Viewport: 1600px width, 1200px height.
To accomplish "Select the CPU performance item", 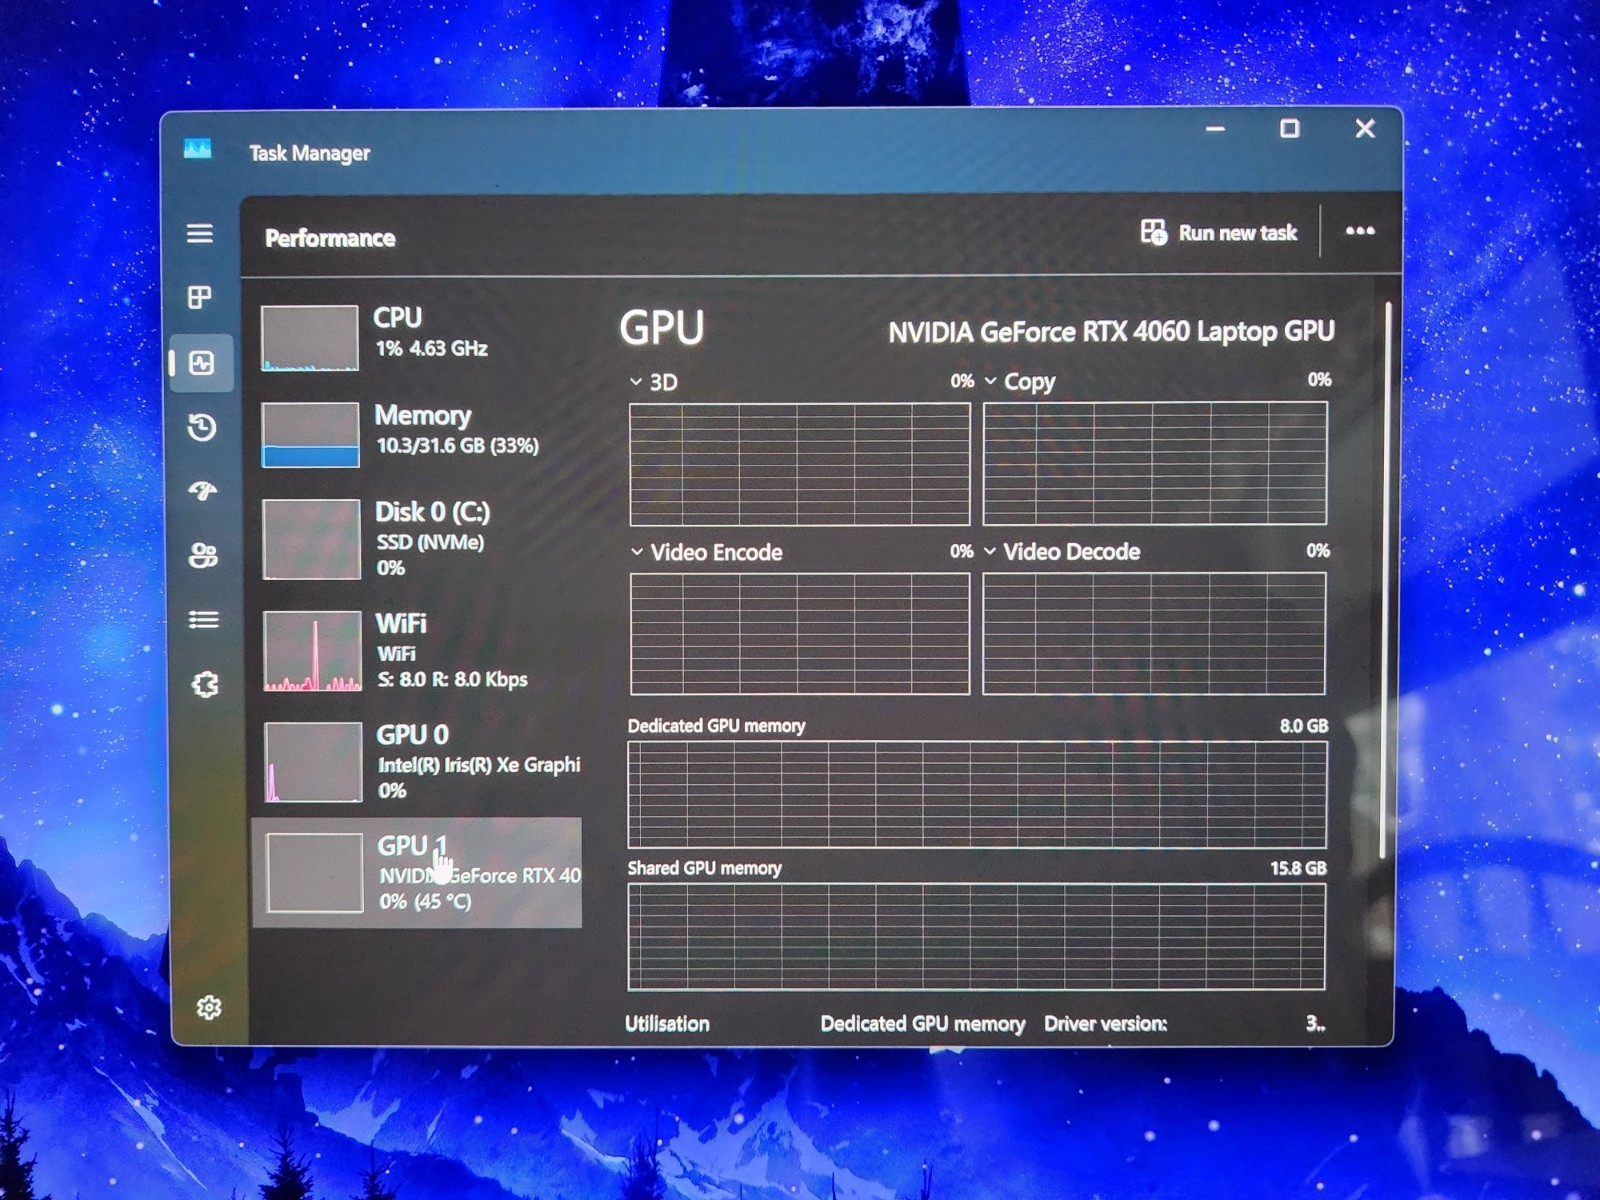I will pyautogui.click(x=417, y=338).
